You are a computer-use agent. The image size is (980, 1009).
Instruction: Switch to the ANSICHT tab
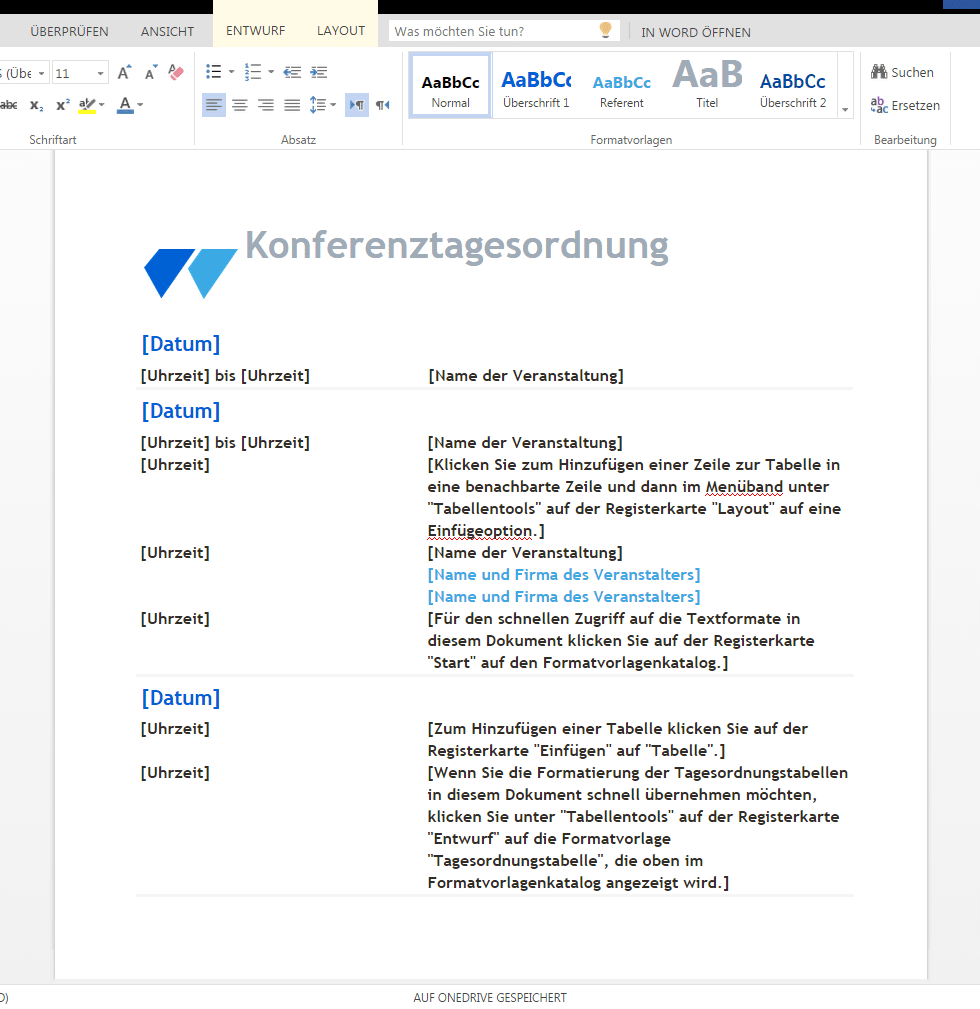coord(167,32)
